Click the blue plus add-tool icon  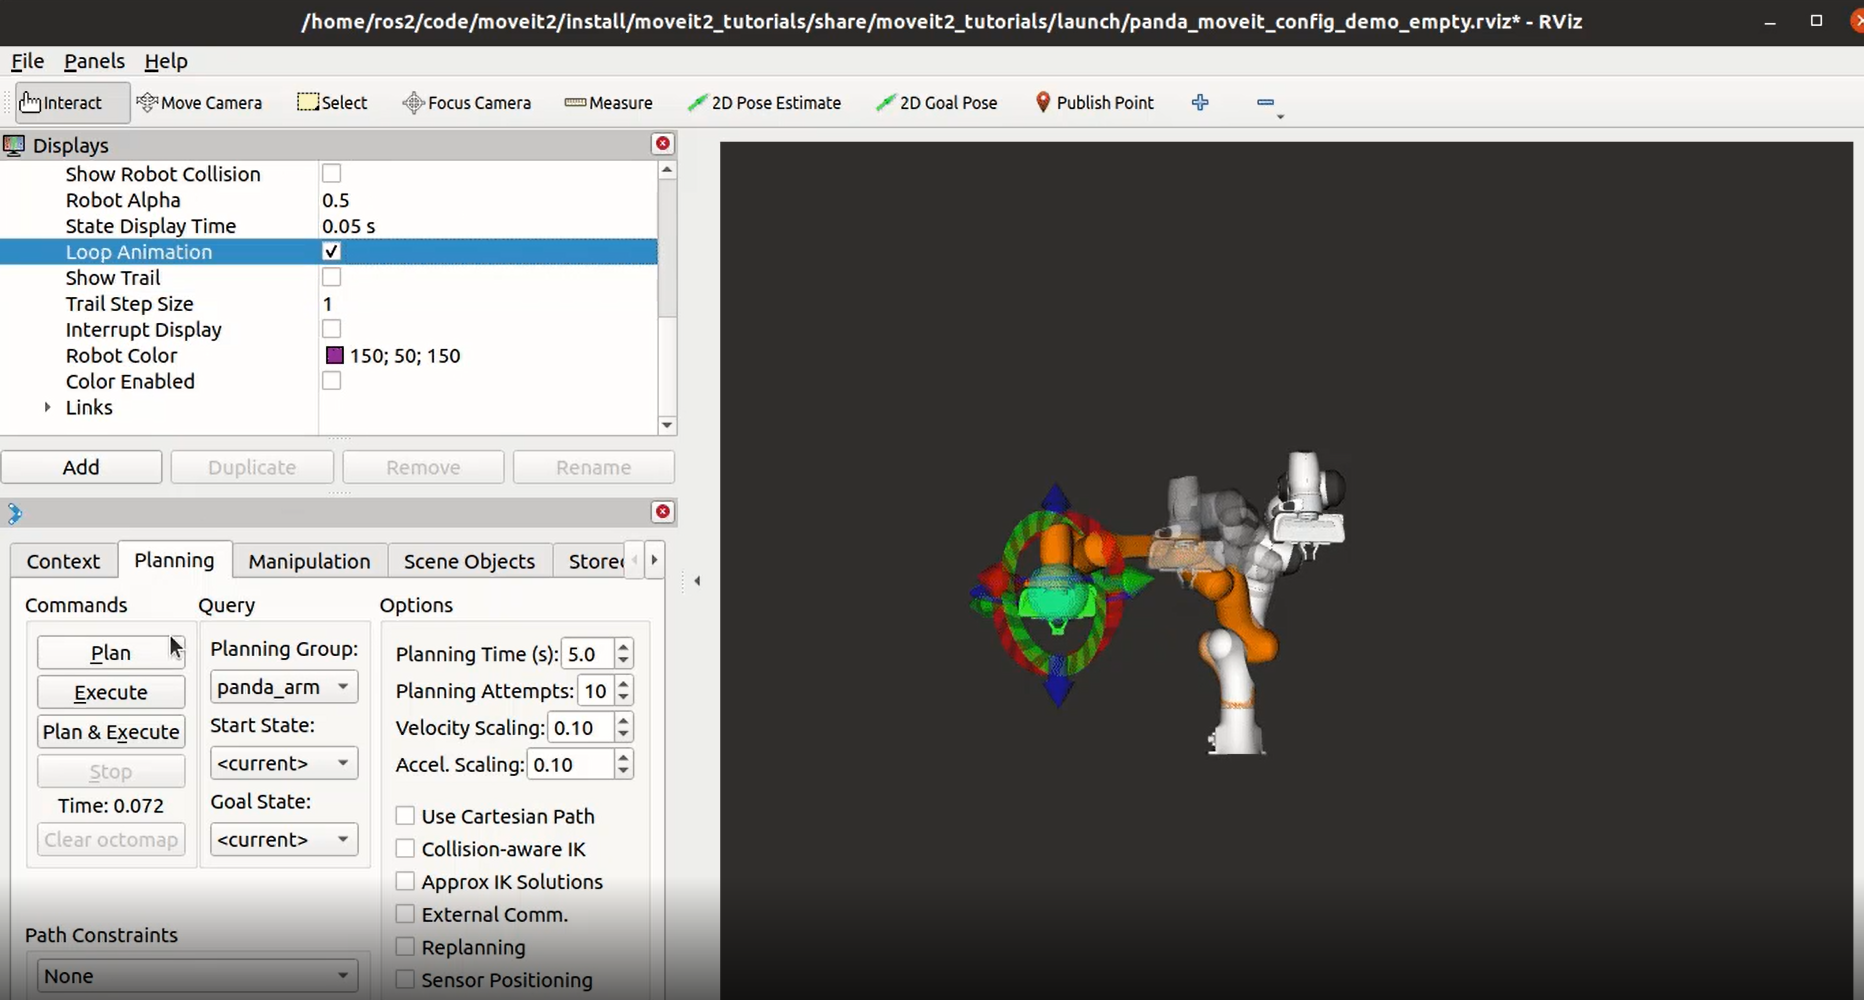click(x=1200, y=102)
